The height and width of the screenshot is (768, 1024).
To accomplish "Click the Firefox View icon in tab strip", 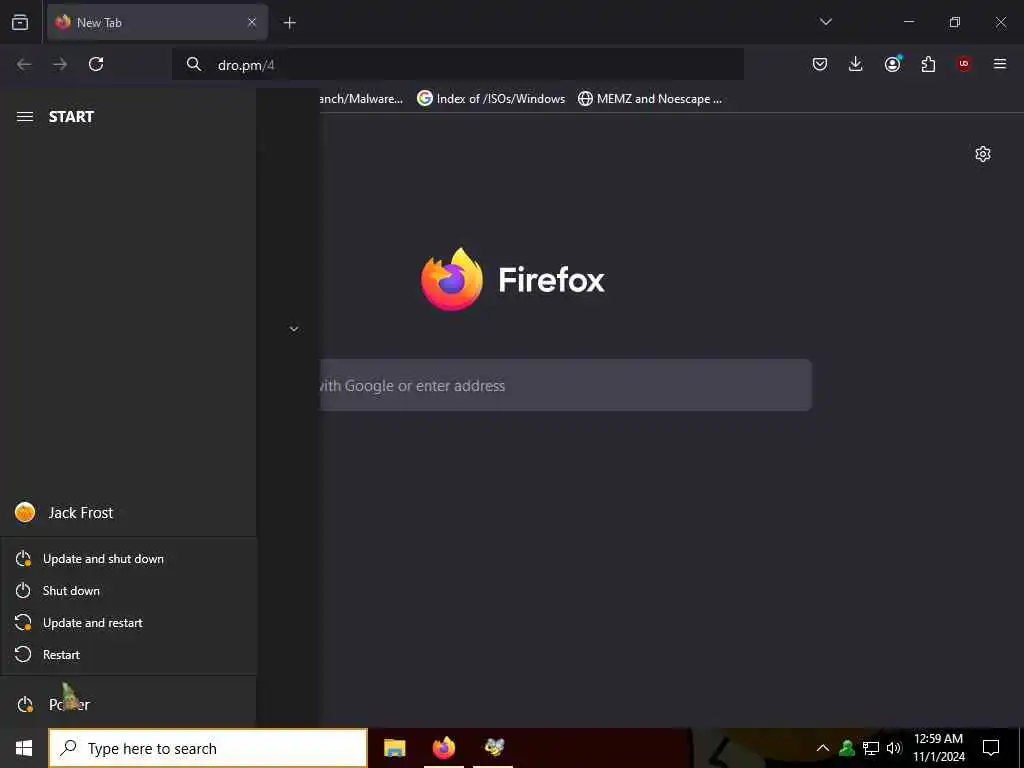I will pyautogui.click(x=20, y=22).
